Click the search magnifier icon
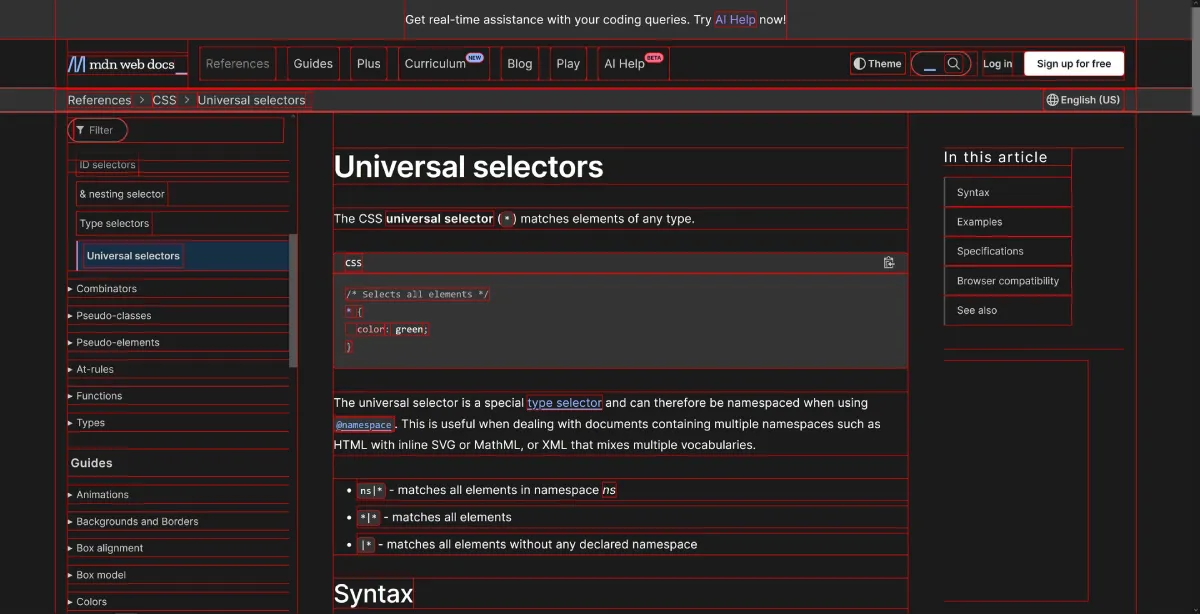The image size is (1200, 614). [x=954, y=64]
